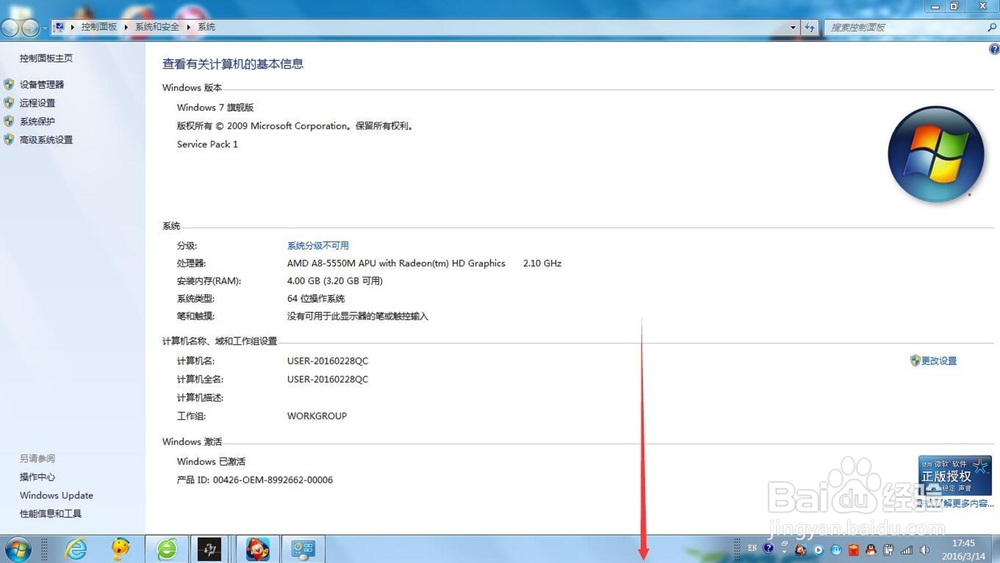
Task: Click the EN language indicator in tray
Action: point(752,548)
